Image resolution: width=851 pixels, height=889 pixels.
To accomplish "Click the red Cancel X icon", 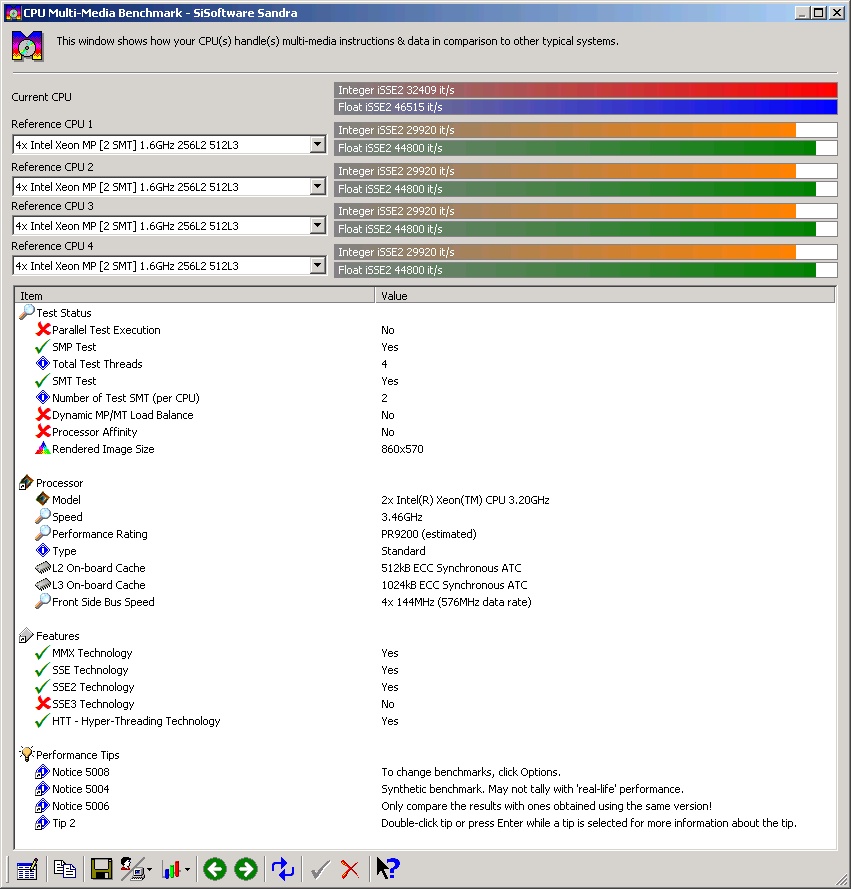I will click(x=350, y=869).
